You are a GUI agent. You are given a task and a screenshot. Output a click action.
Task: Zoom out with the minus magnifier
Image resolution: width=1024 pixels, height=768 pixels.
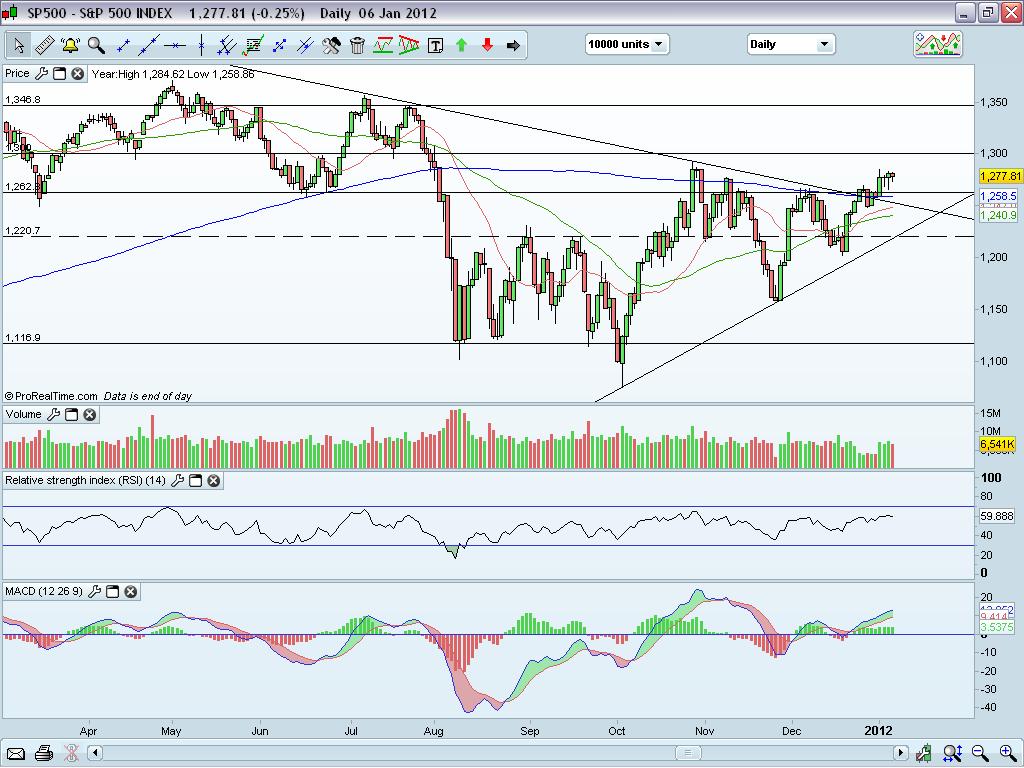click(x=980, y=754)
